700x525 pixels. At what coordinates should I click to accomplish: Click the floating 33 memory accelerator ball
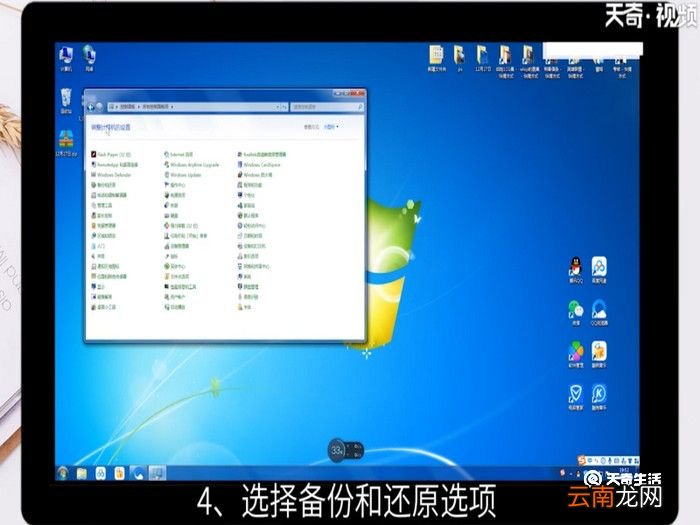pos(337,451)
